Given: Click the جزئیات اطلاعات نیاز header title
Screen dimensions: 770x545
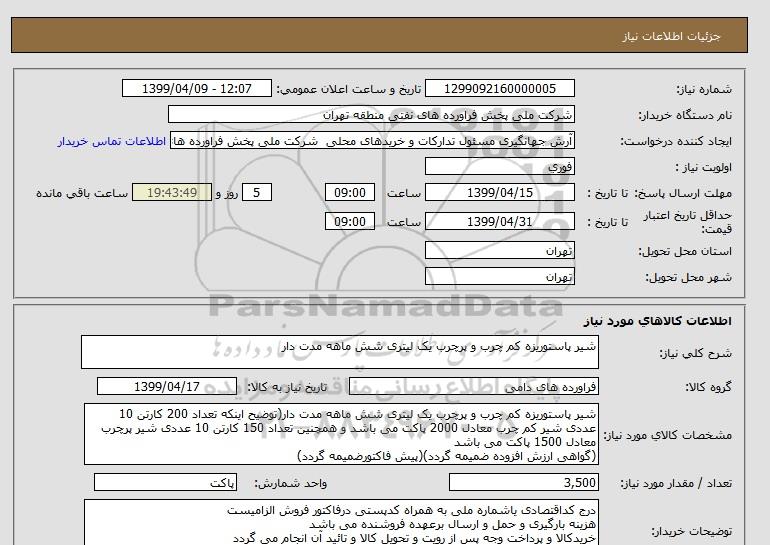Looking at the screenshot, I should click(x=671, y=36).
